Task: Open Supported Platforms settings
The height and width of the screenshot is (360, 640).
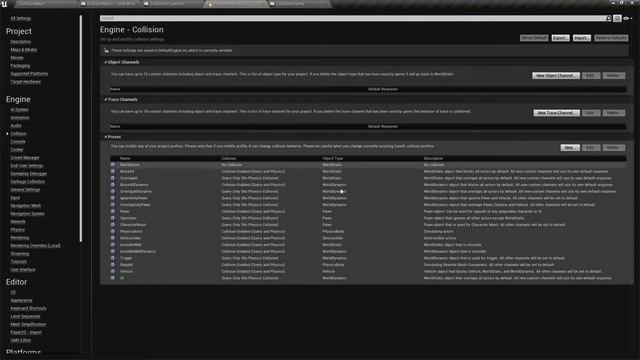Action: [x=29, y=74]
